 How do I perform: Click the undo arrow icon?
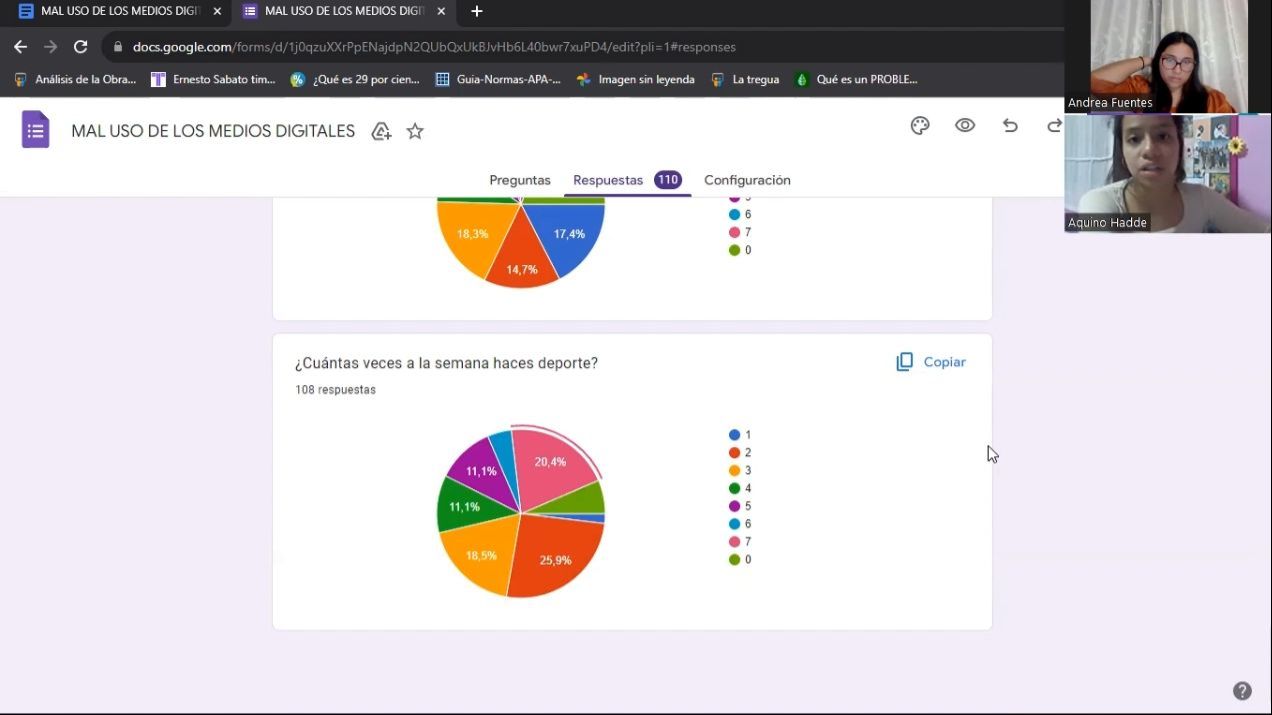1010,125
